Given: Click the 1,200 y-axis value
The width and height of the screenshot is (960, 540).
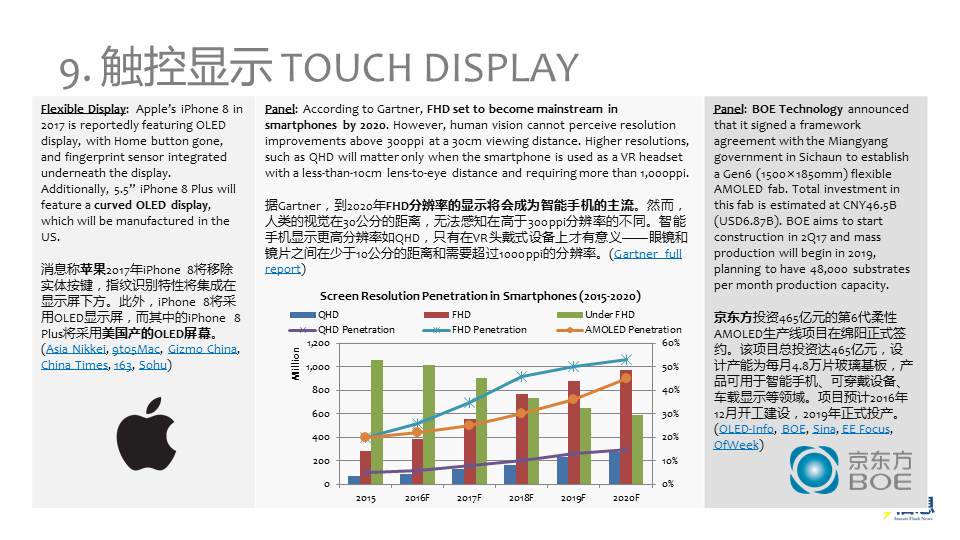Looking at the screenshot, I should click(x=318, y=343).
